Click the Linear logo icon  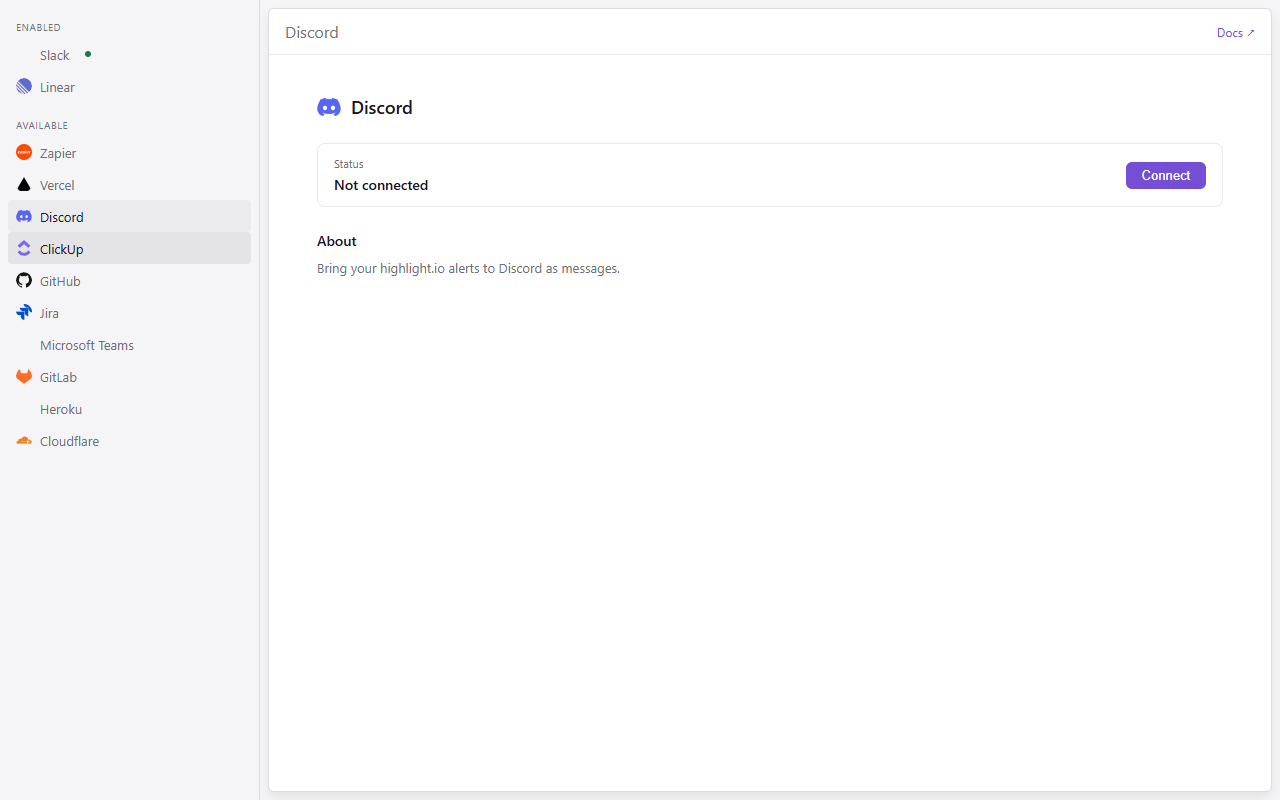(x=24, y=87)
